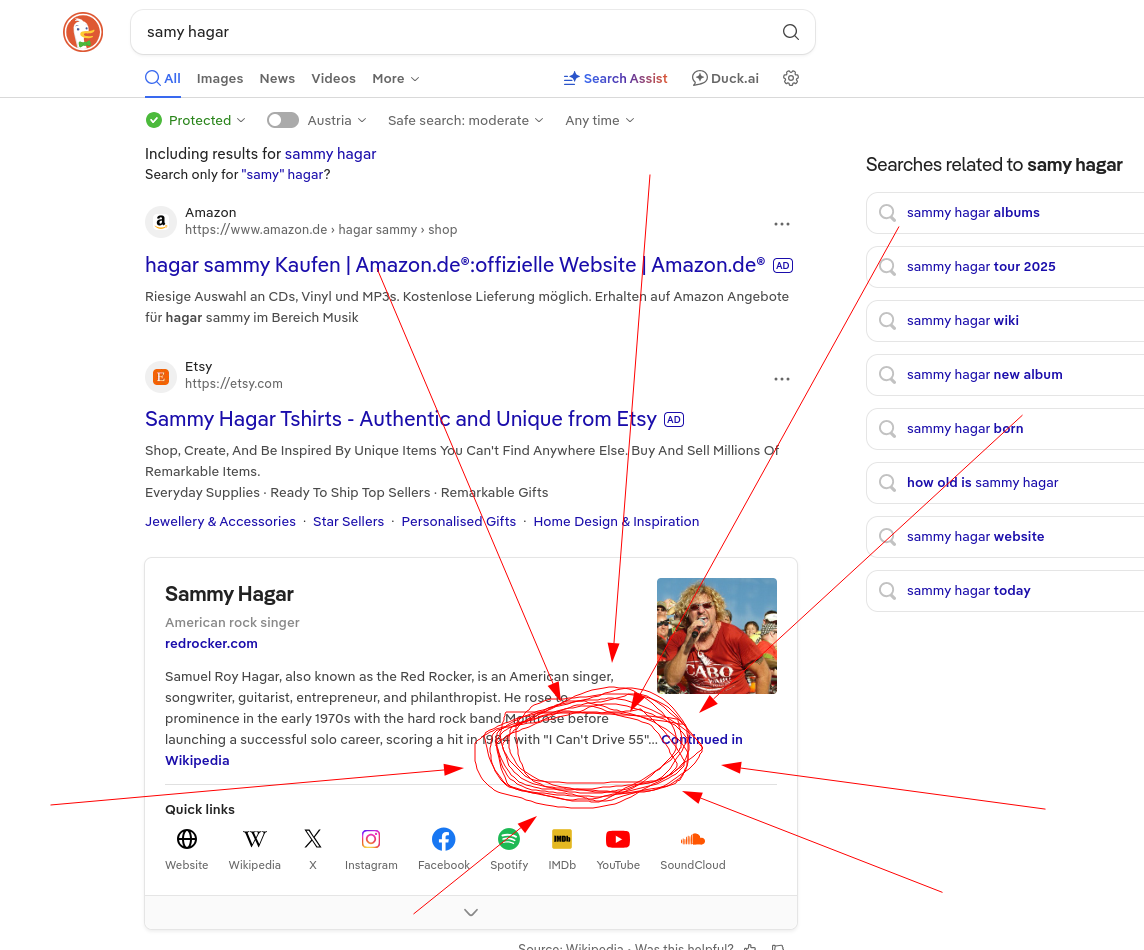Screen dimensions: 1144x950
Task: Click the Sammy Hagar photo thumbnail
Action: coord(716,635)
